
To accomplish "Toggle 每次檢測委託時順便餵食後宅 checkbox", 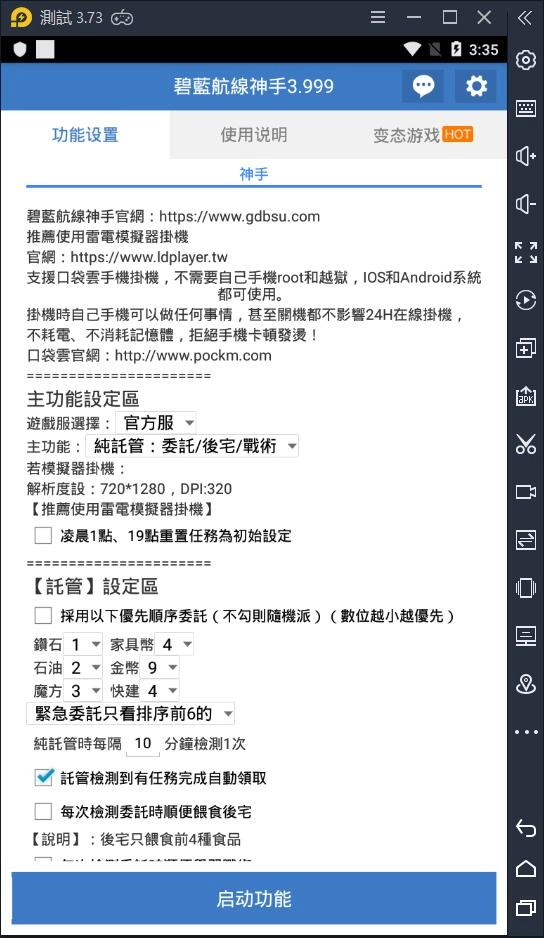I will 43,811.
